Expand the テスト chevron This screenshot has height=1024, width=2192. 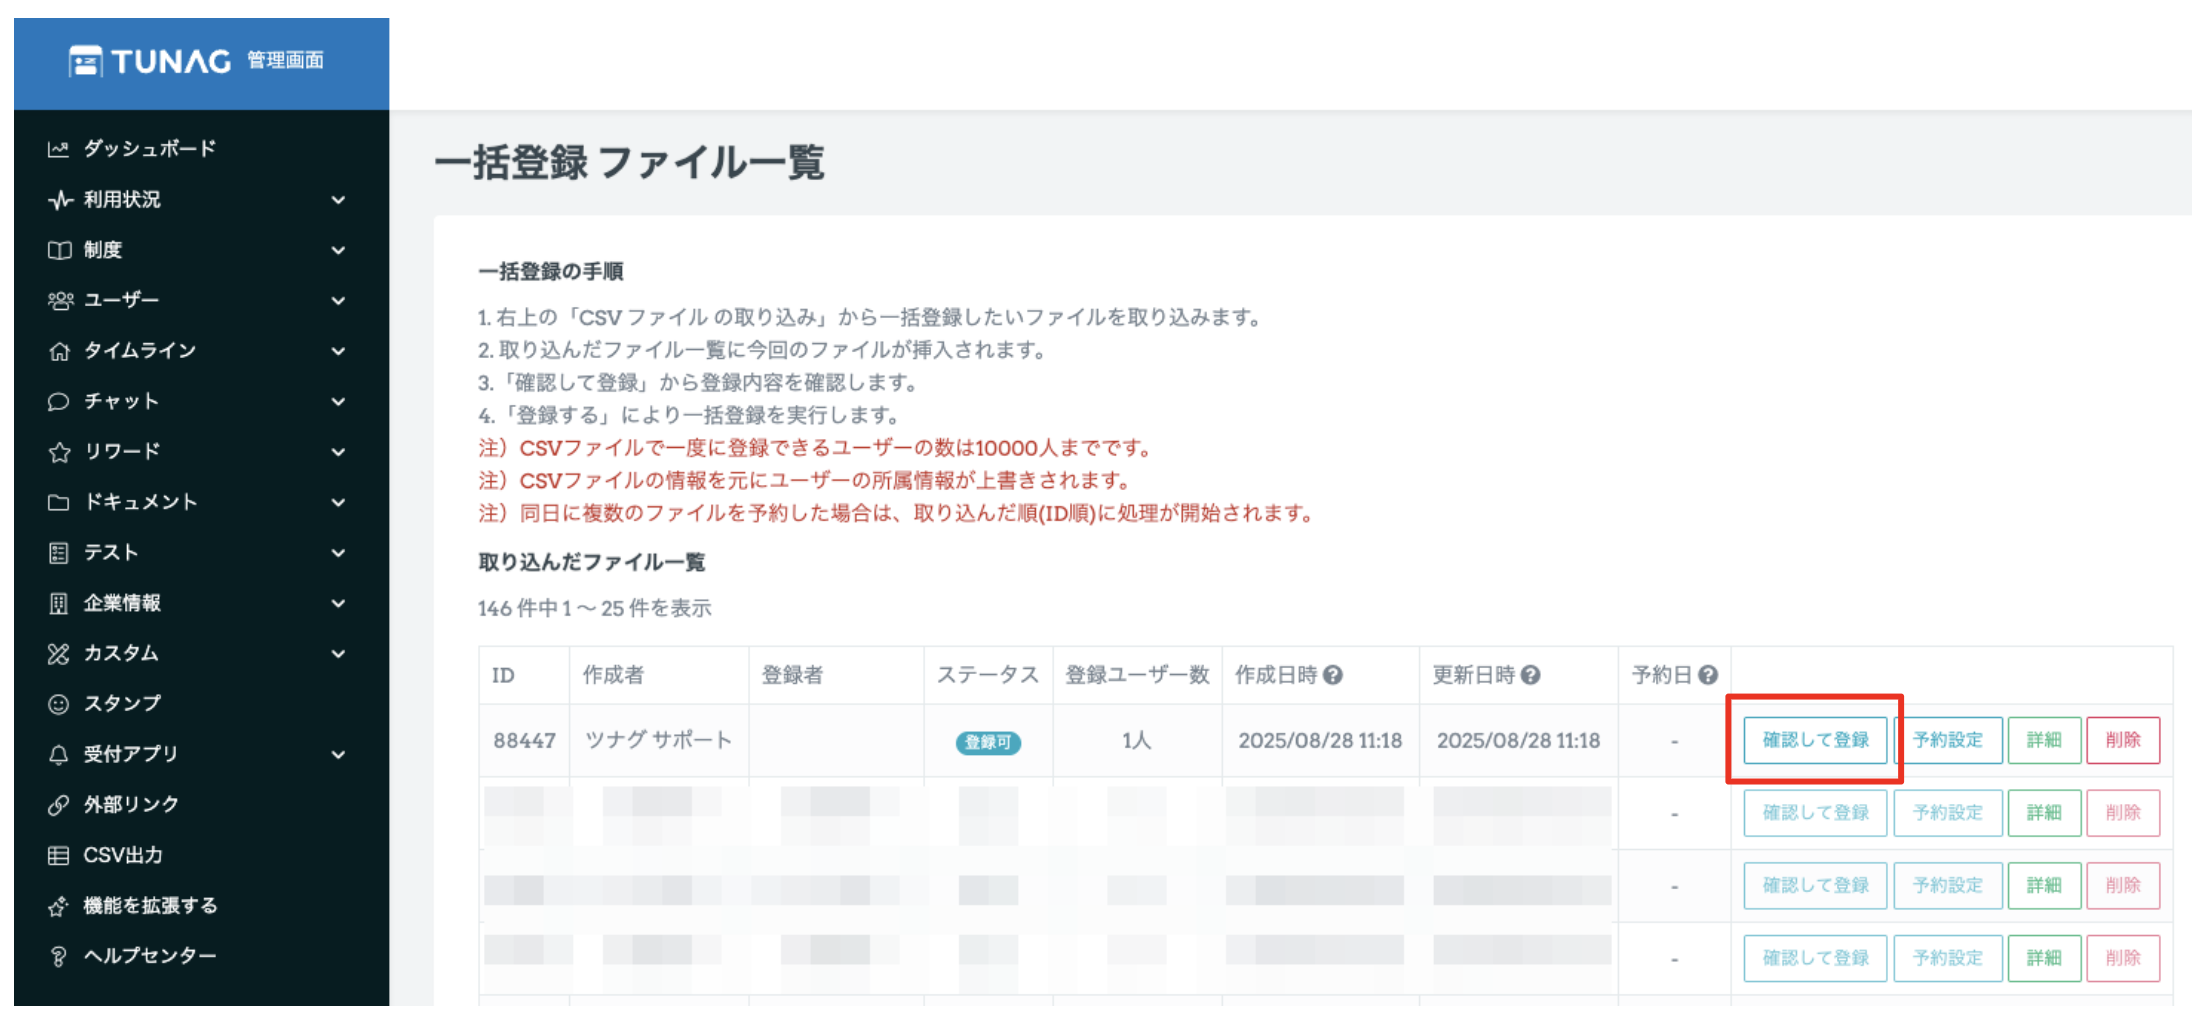[x=338, y=553]
